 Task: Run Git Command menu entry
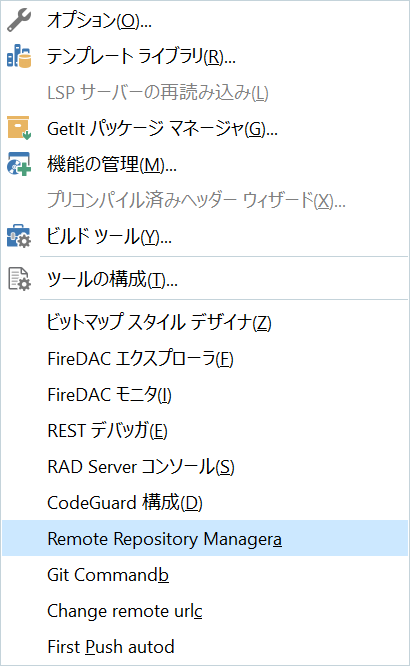[205, 574]
